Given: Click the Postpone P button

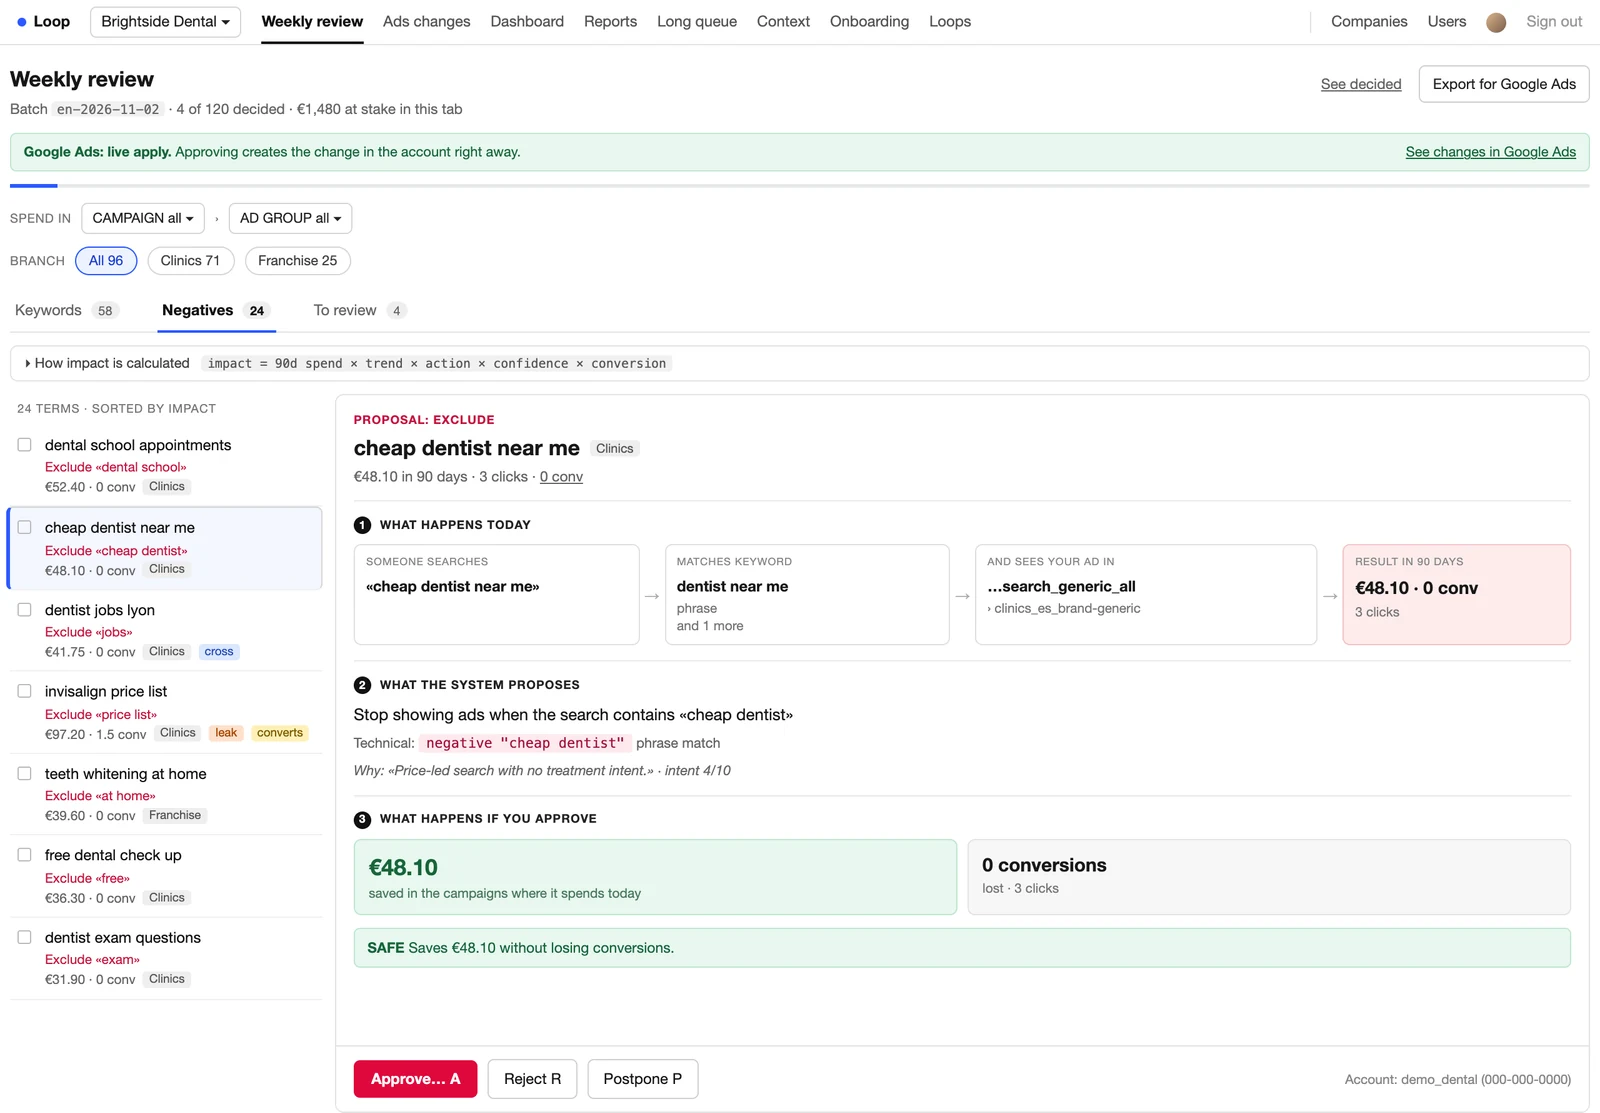Looking at the screenshot, I should coord(642,1079).
